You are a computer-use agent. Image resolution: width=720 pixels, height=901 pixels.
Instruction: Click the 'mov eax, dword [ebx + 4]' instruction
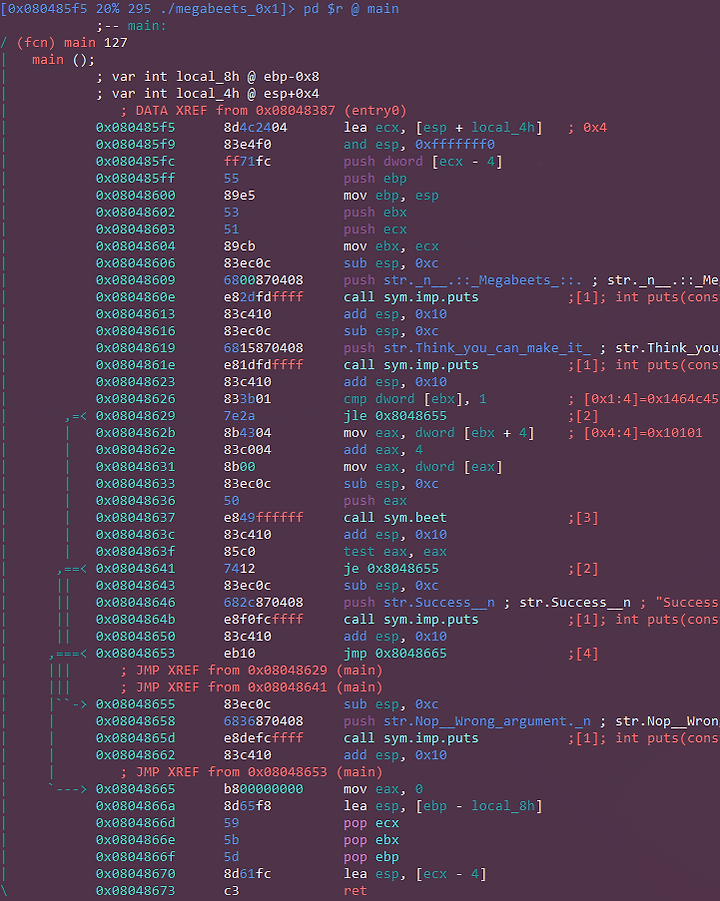[x=439, y=433]
